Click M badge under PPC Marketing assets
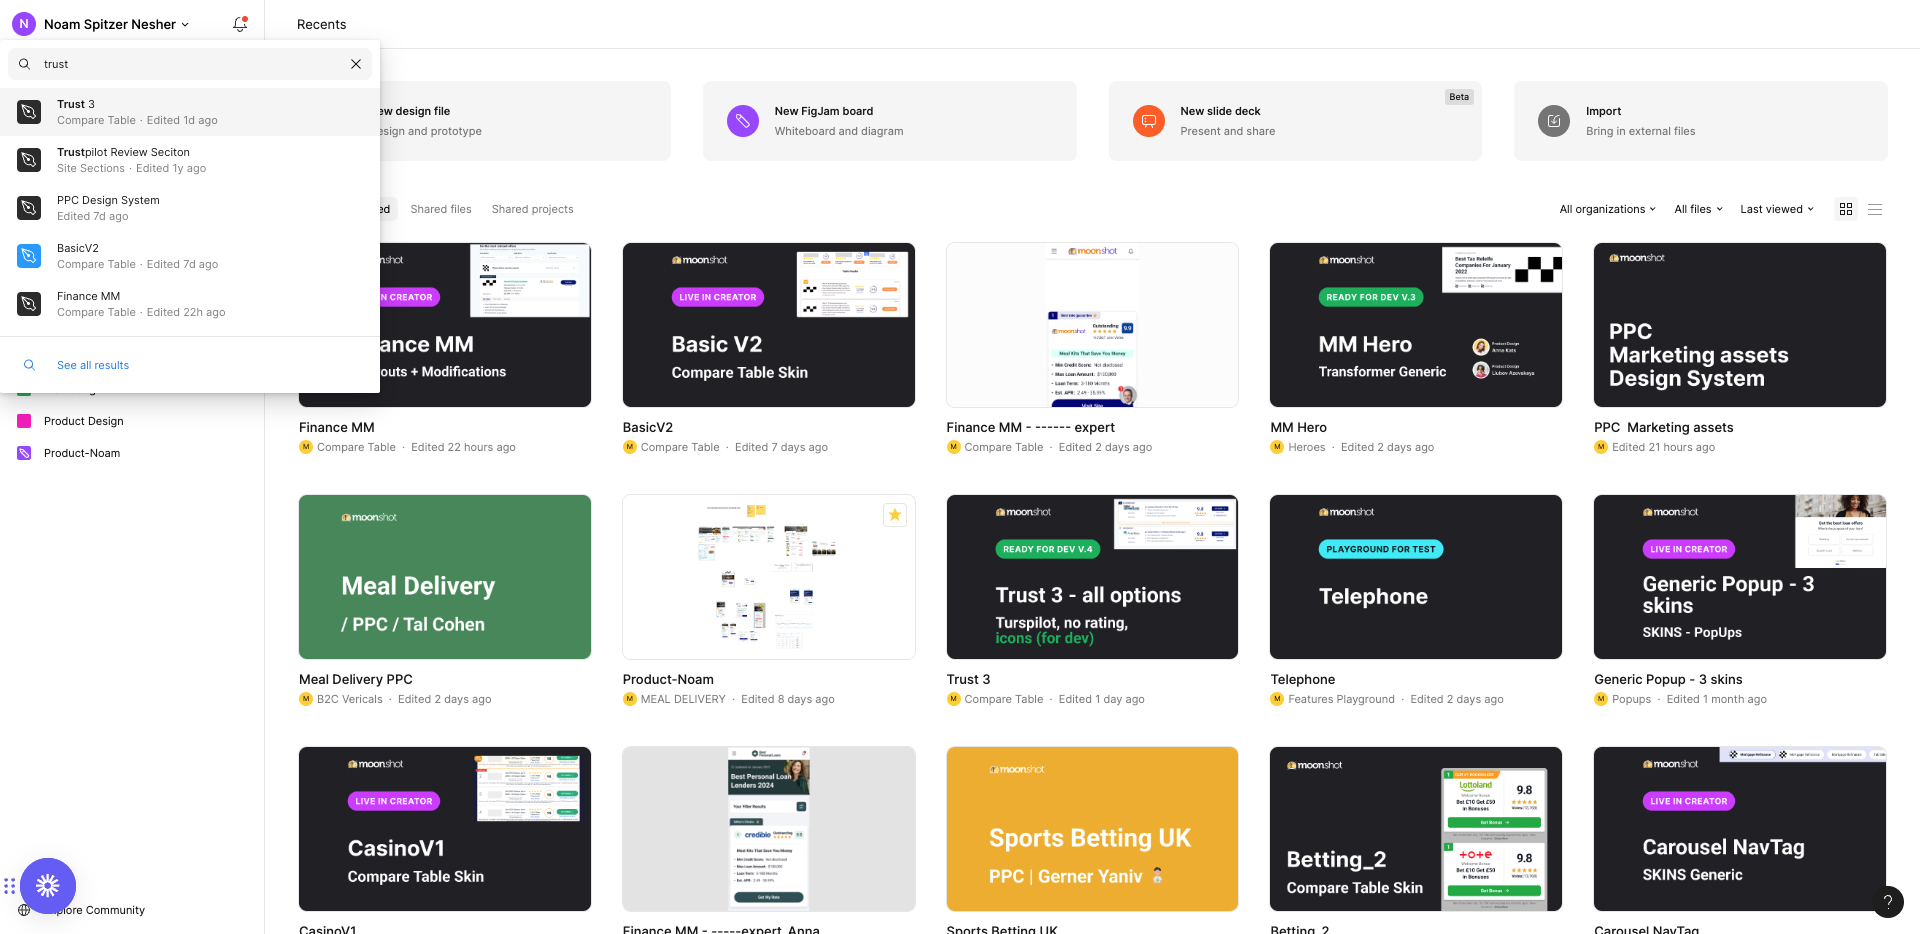 click(1601, 447)
